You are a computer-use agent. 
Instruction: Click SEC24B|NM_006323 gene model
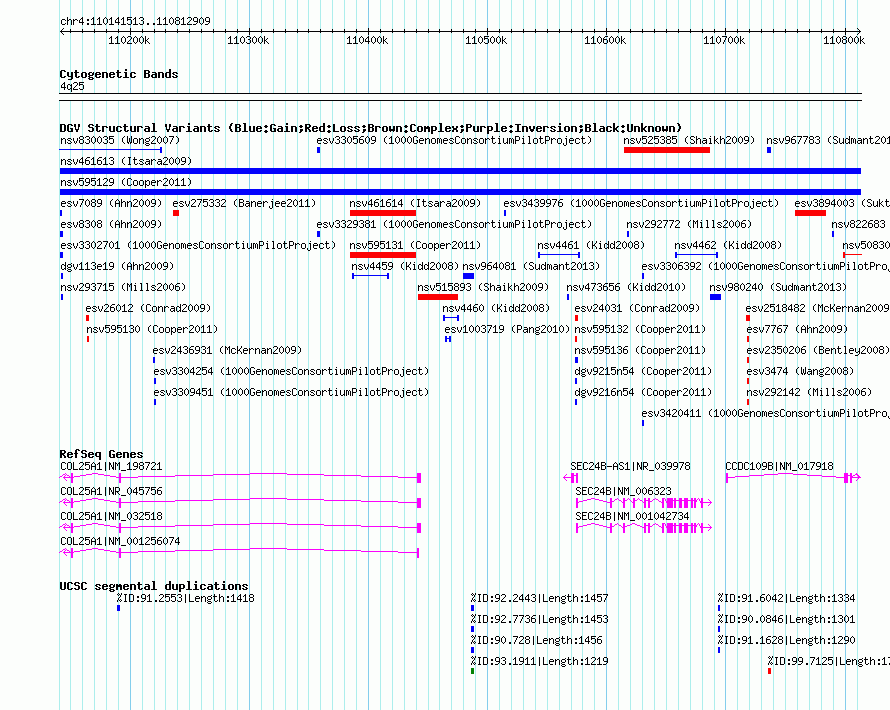click(644, 503)
